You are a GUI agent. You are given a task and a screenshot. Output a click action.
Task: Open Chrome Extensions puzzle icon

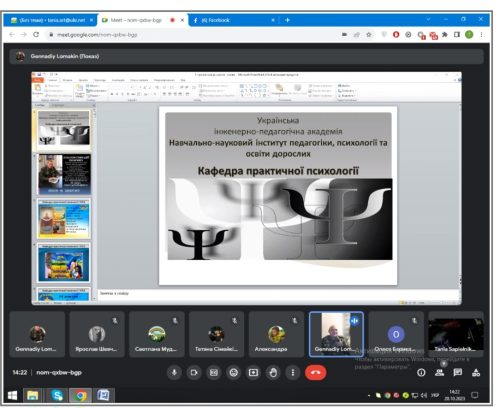[445, 35]
